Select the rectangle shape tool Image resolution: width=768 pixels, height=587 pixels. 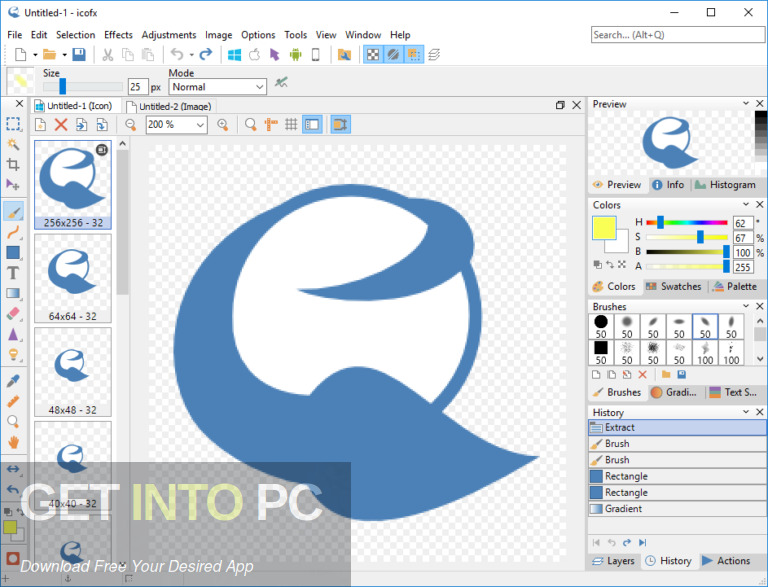click(x=13, y=253)
